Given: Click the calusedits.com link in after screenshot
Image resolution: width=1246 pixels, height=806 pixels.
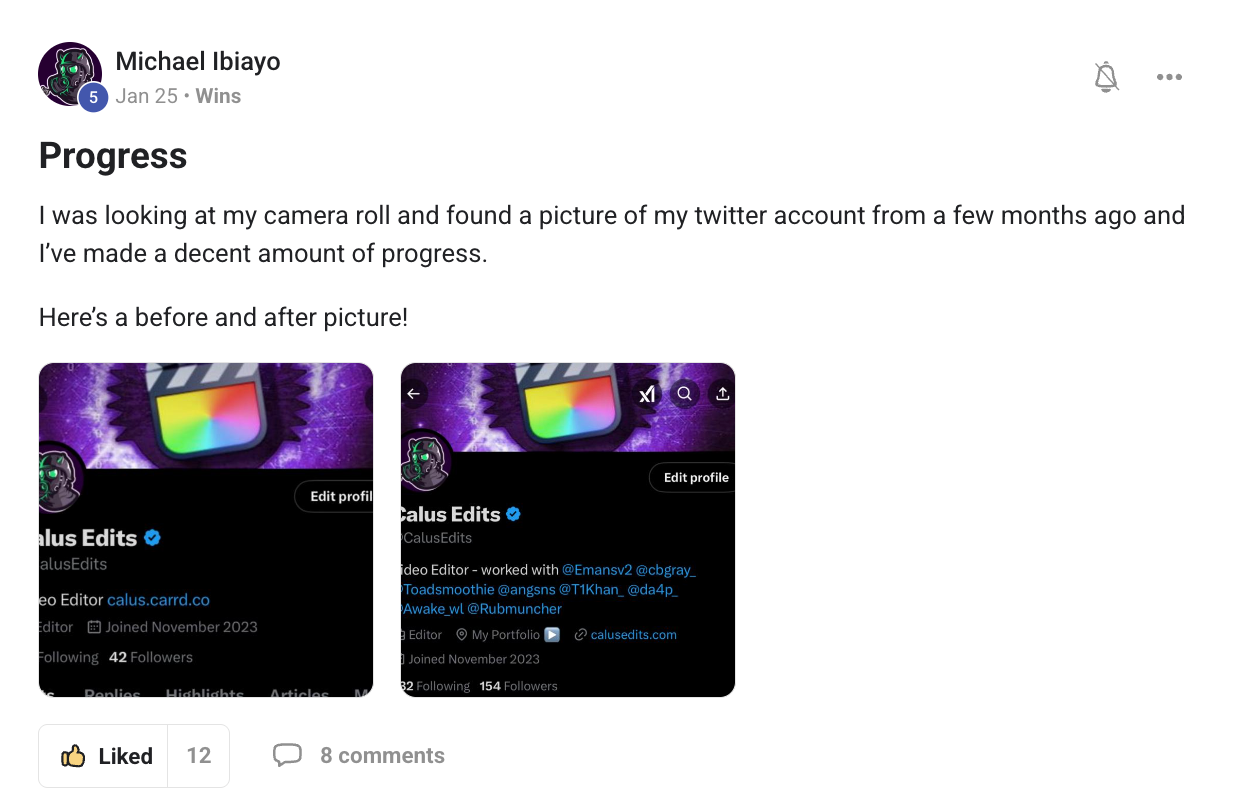Looking at the screenshot, I should [633, 635].
